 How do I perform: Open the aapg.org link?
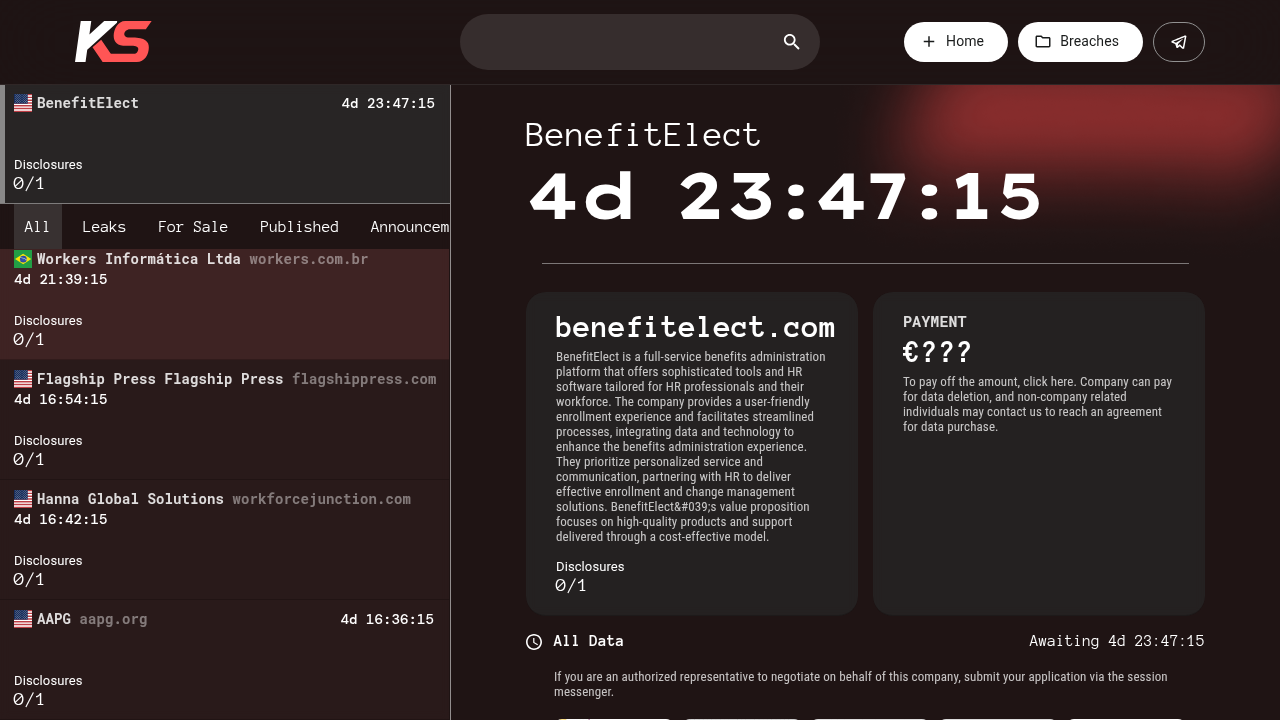113,619
